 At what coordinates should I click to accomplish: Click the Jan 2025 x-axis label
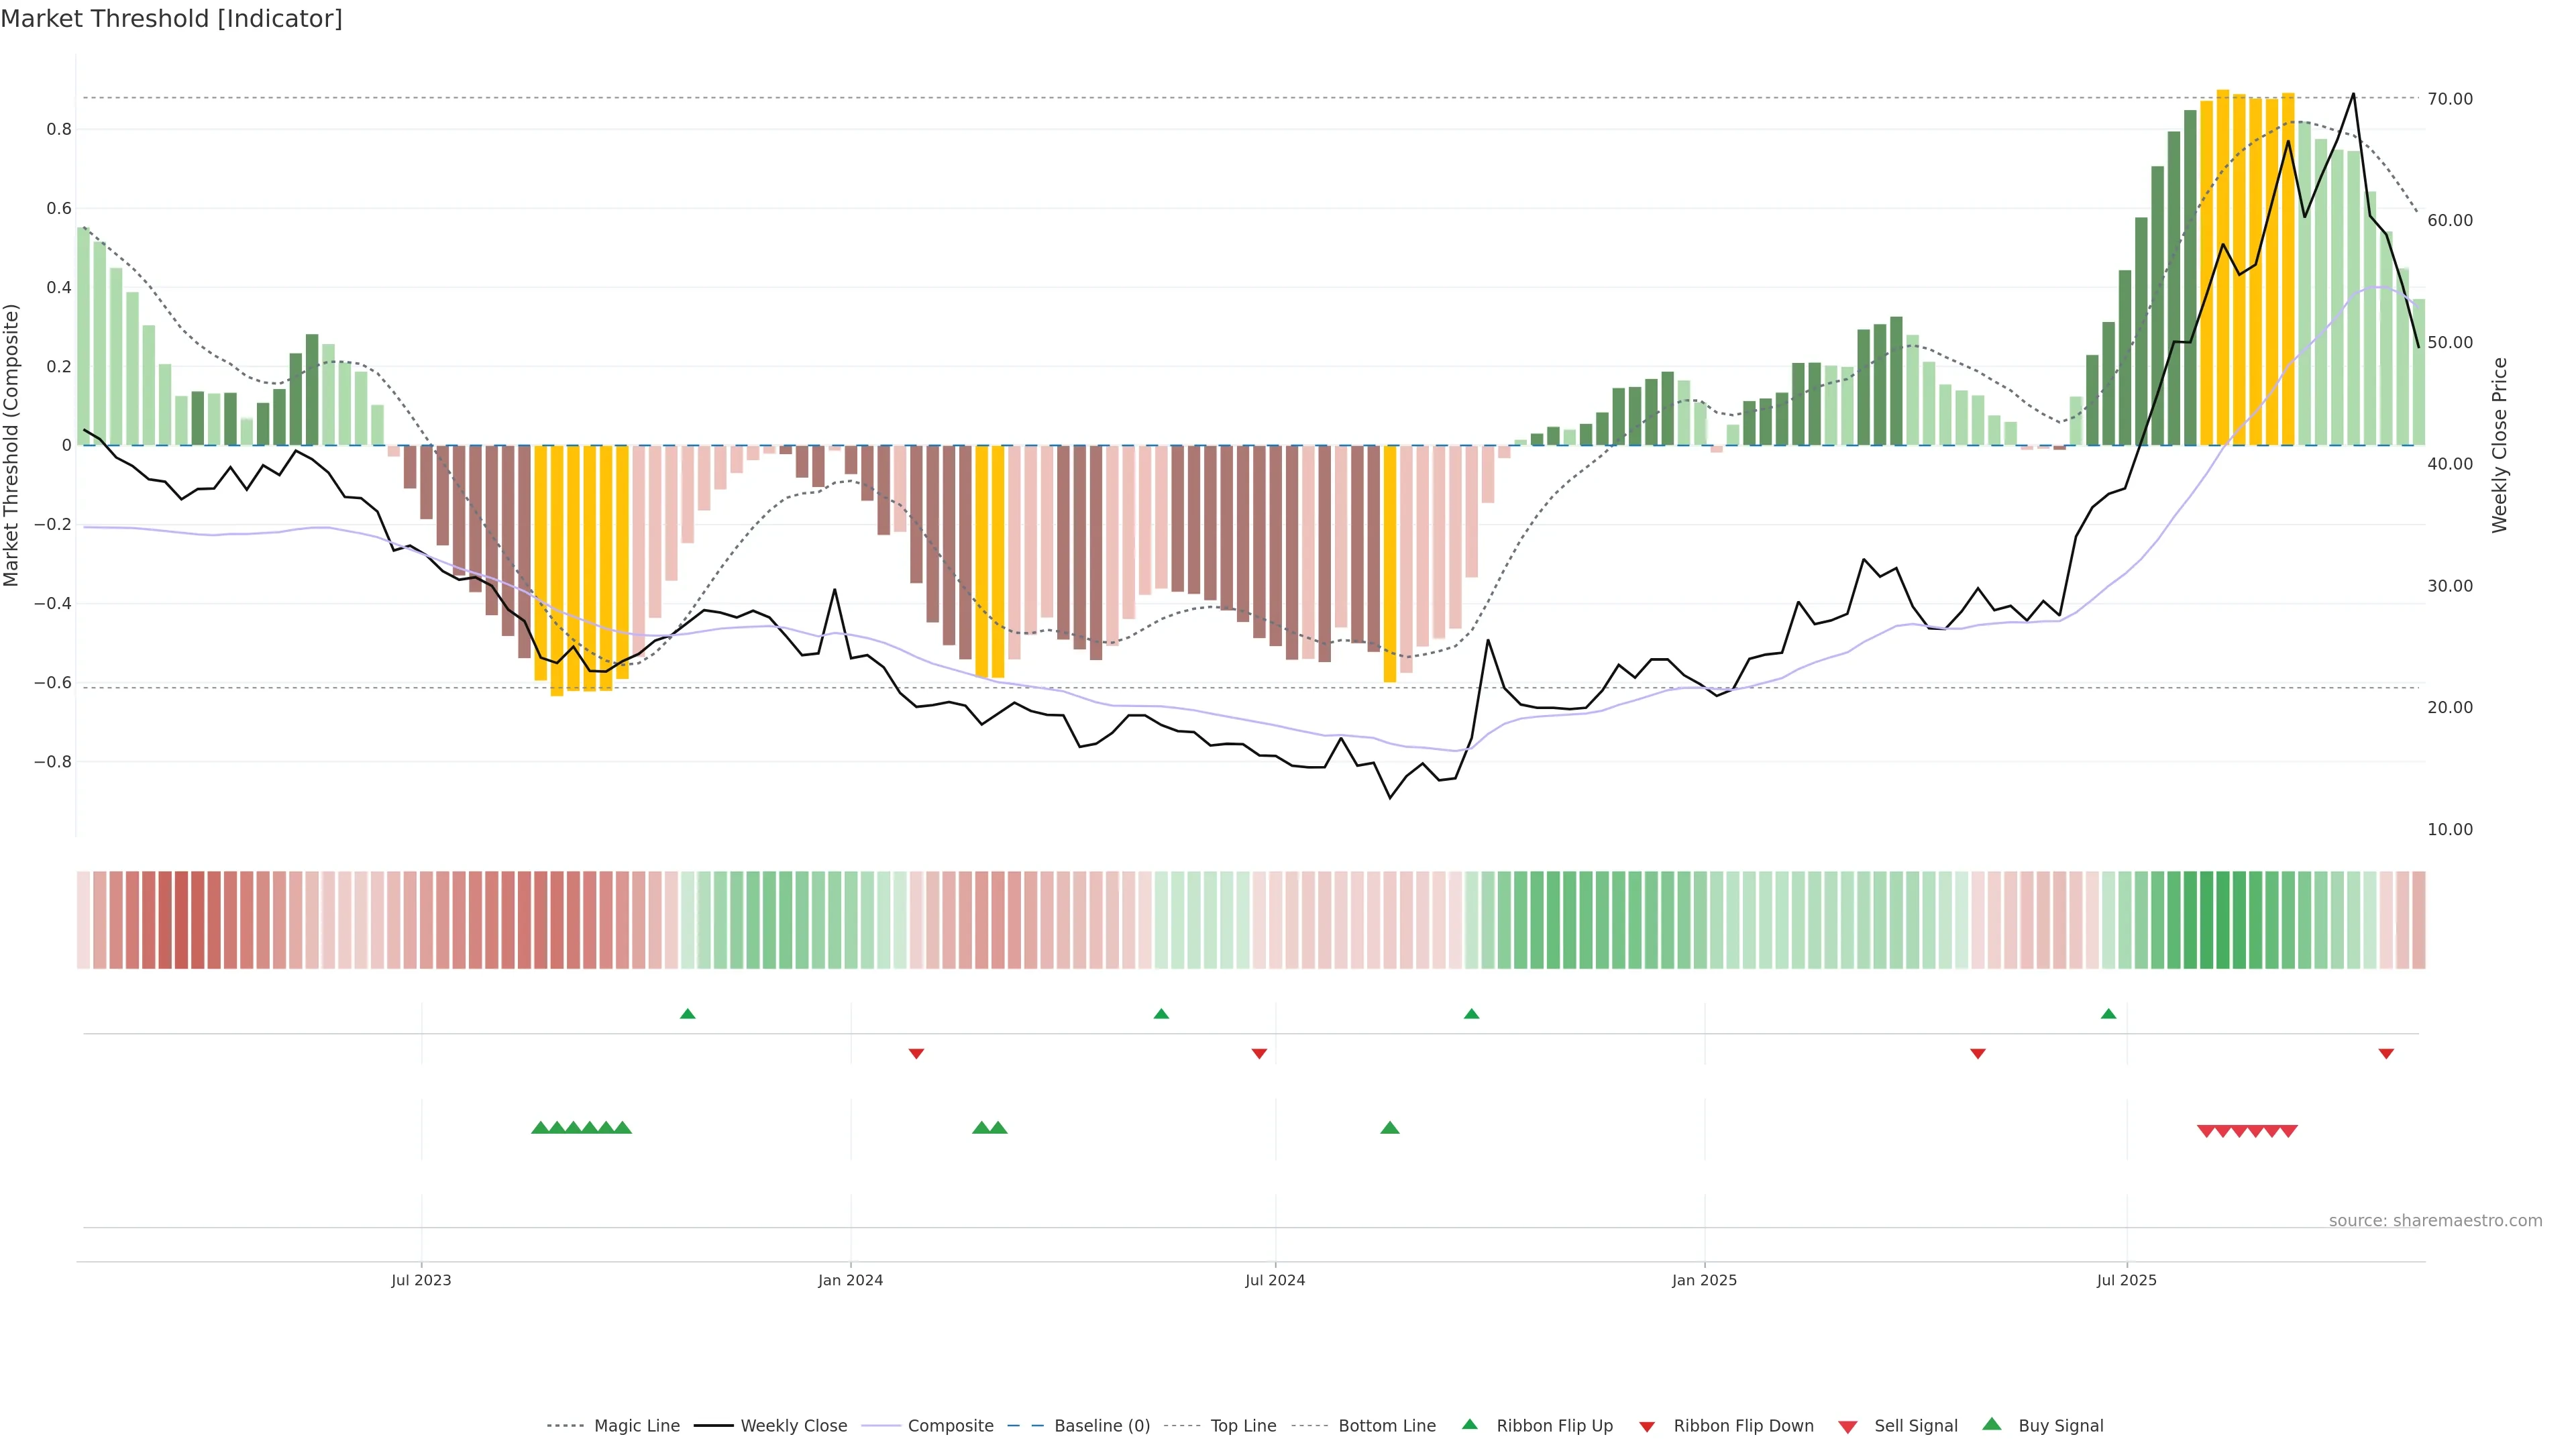(x=1704, y=1280)
